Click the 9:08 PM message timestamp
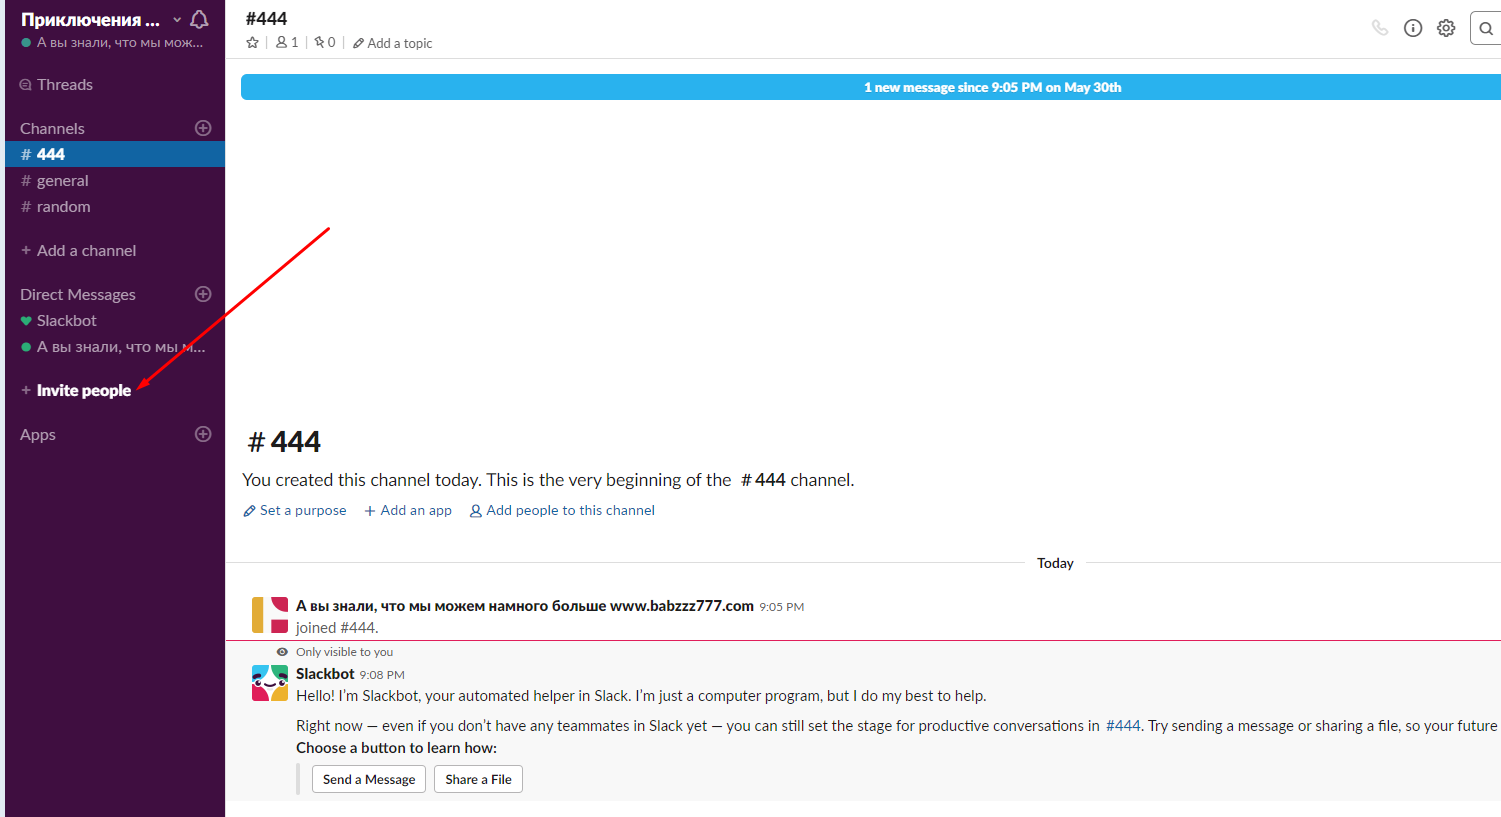Screen dimensions: 1501x817 coord(382,675)
